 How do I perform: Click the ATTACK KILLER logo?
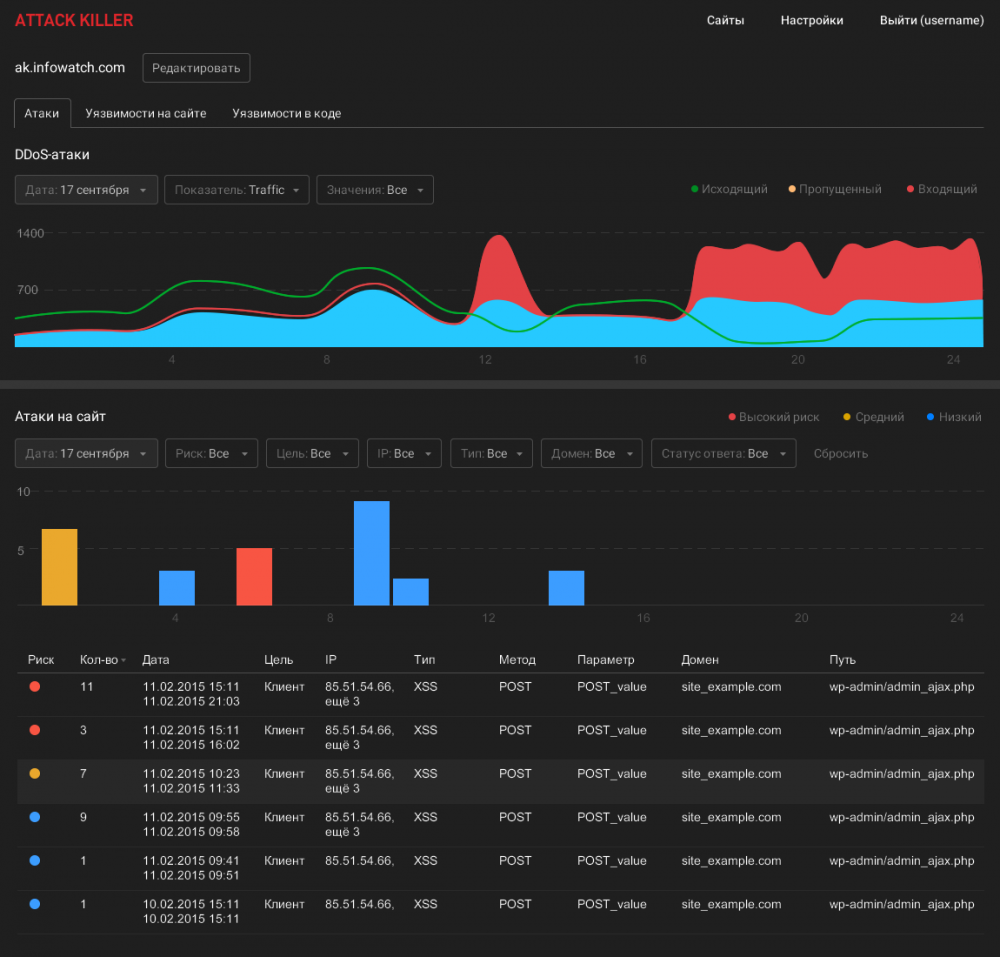[x=74, y=20]
